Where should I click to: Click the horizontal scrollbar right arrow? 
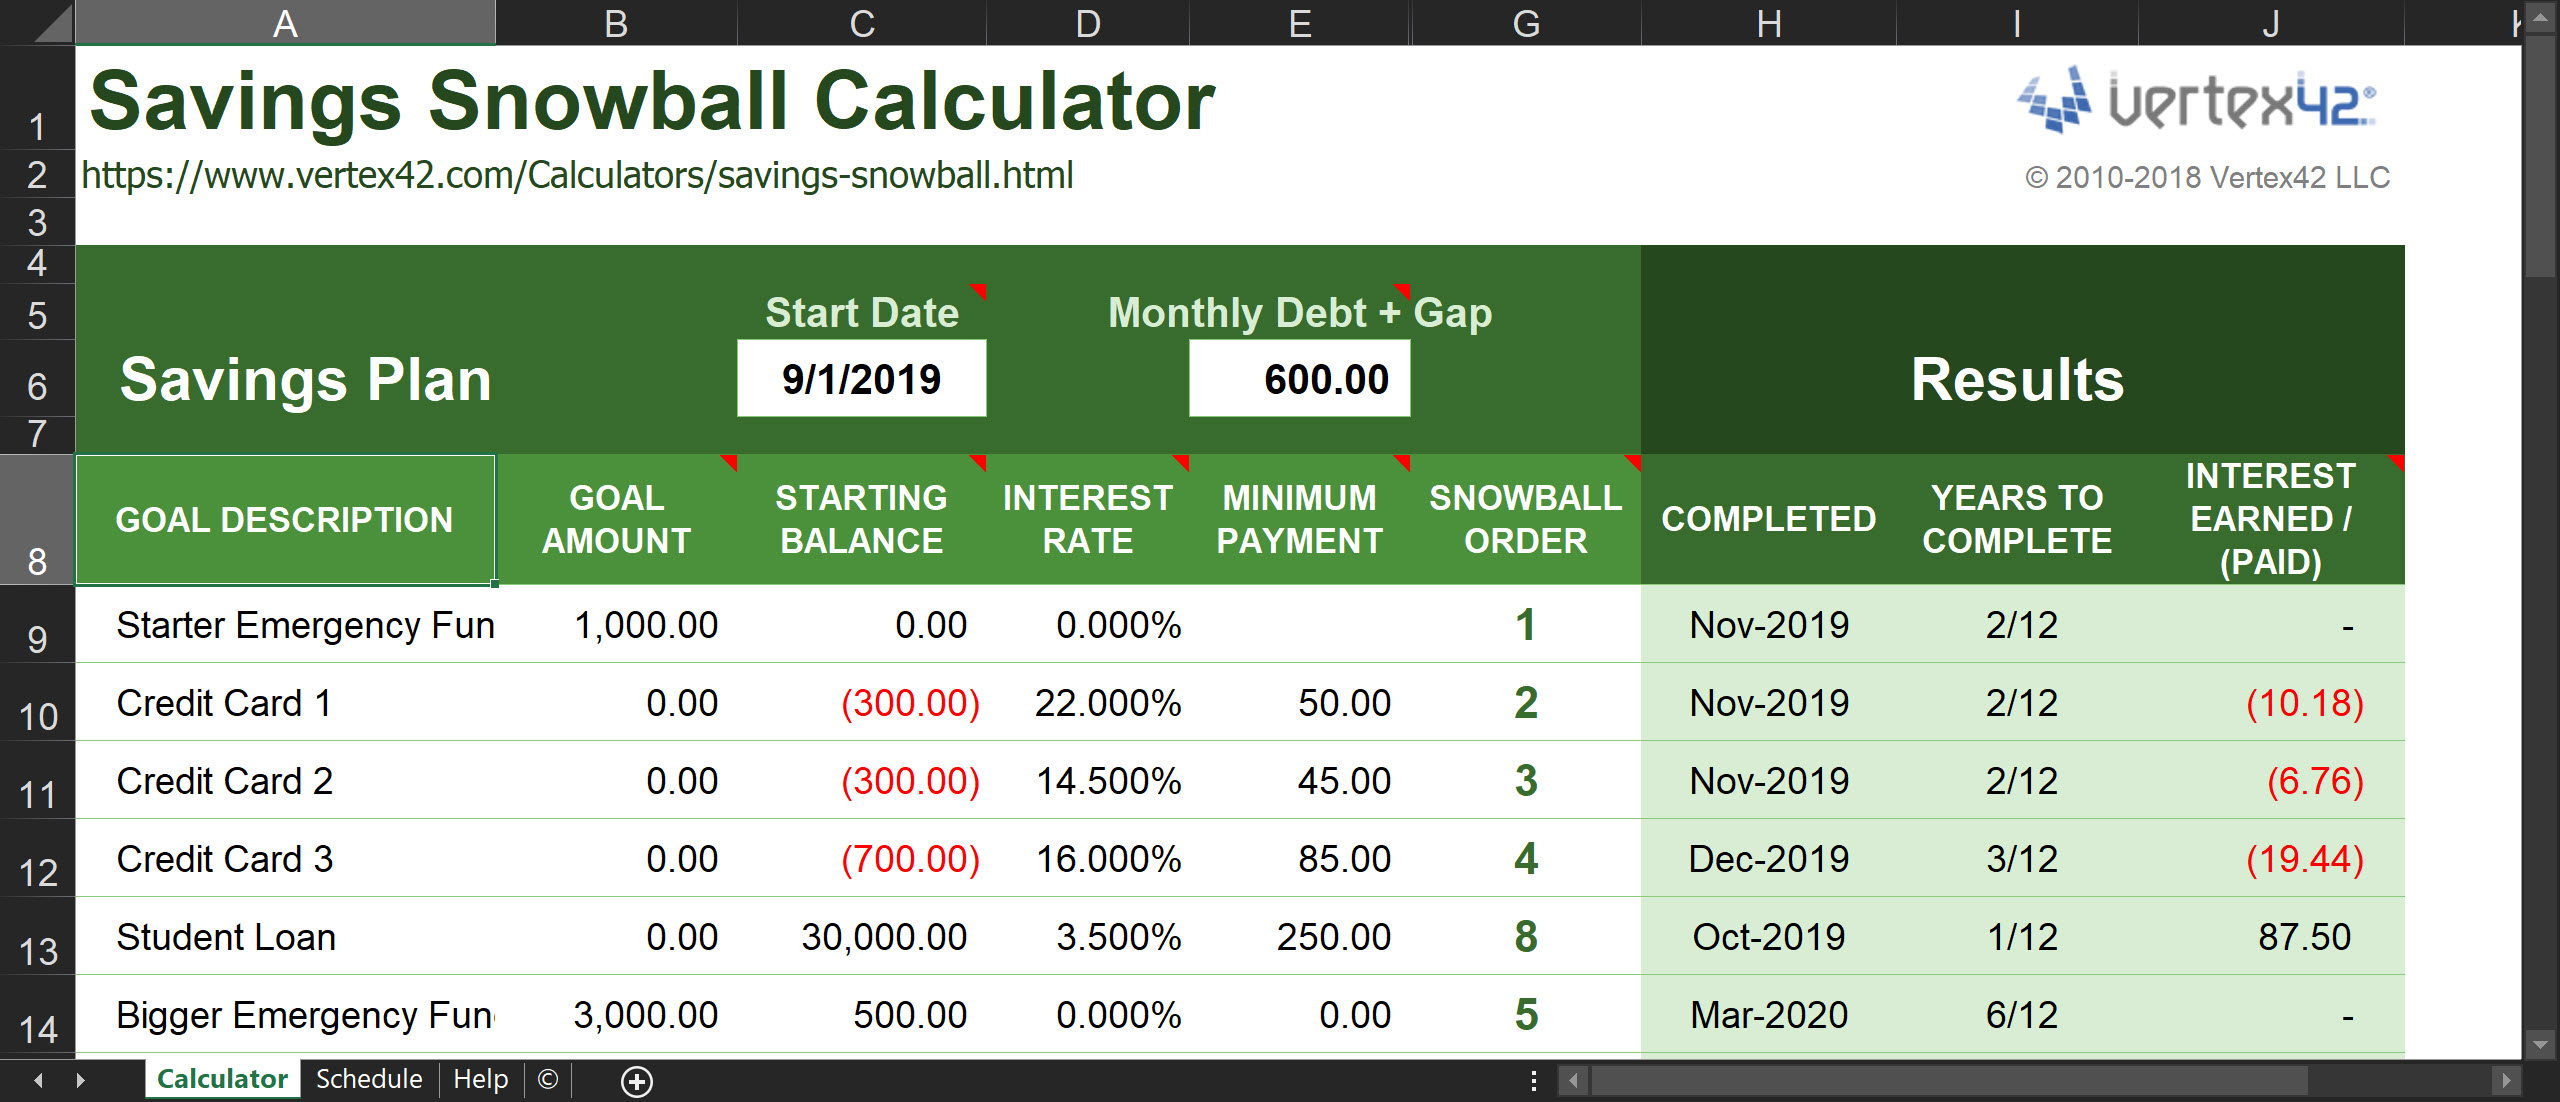(x=2505, y=1081)
